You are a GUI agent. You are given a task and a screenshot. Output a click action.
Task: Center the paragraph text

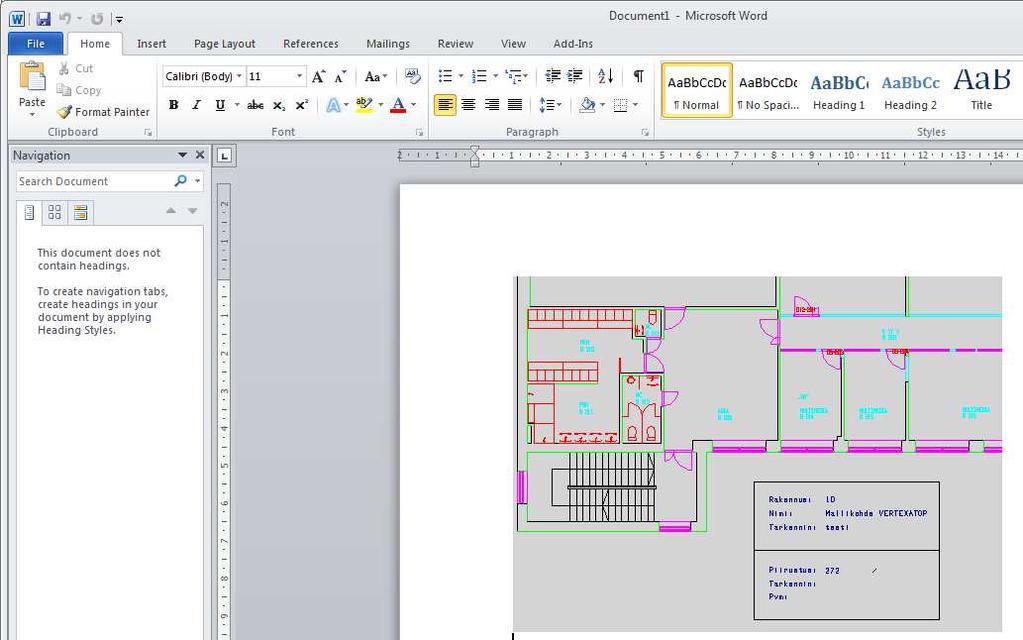pyautogui.click(x=468, y=104)
